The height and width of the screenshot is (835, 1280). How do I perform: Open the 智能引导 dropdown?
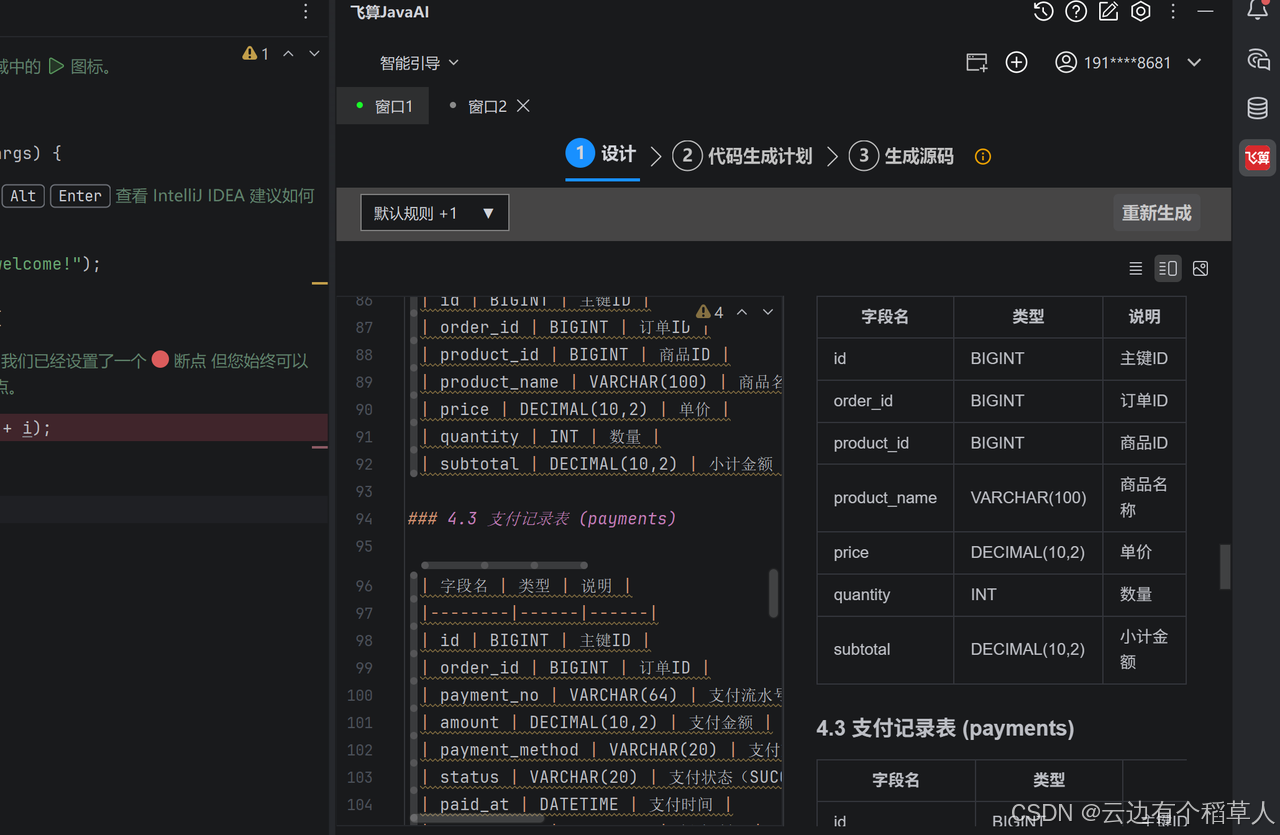click(x=419, y=62)
